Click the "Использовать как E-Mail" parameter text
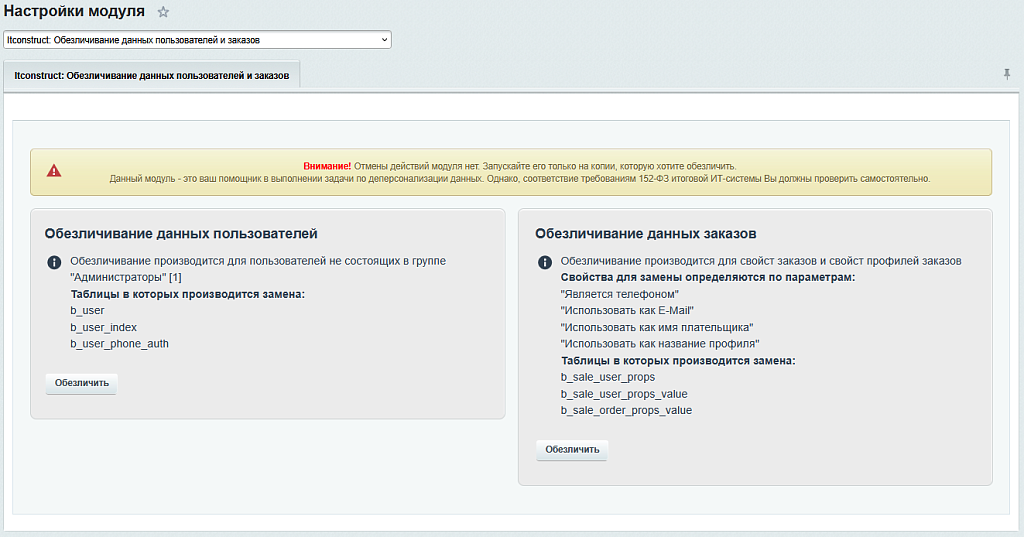Screen dimensions: 1024x537 tap(627, 310)
